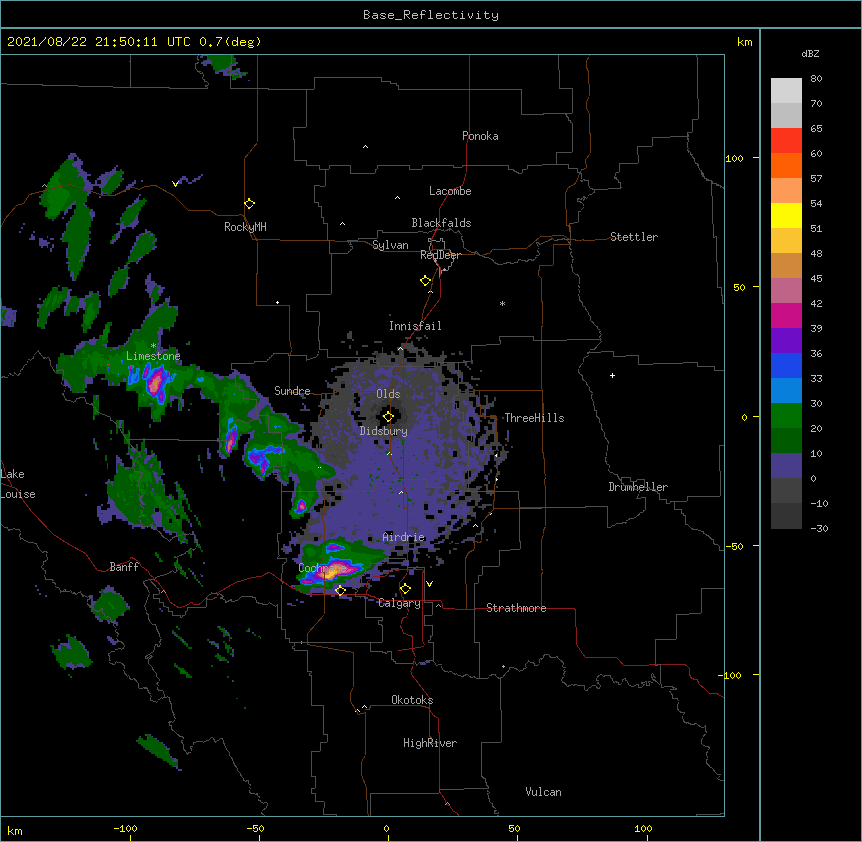The height and width of the screenshot is (842, 862).
Task: Select the white light grey 70-80 dBZ swatch
Action: (786, 91)
